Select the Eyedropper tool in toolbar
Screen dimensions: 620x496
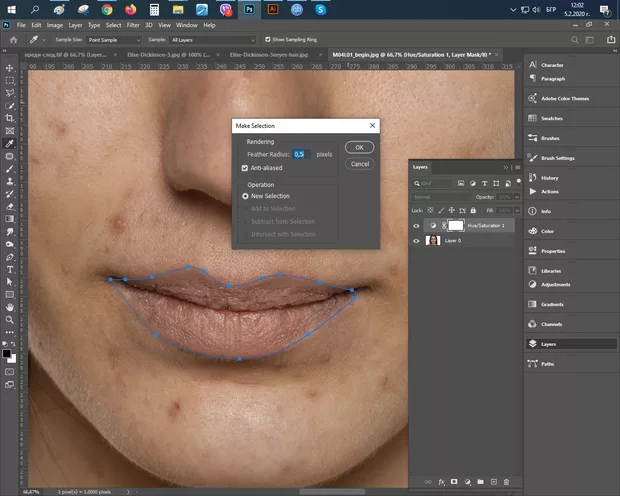point(9,143)
